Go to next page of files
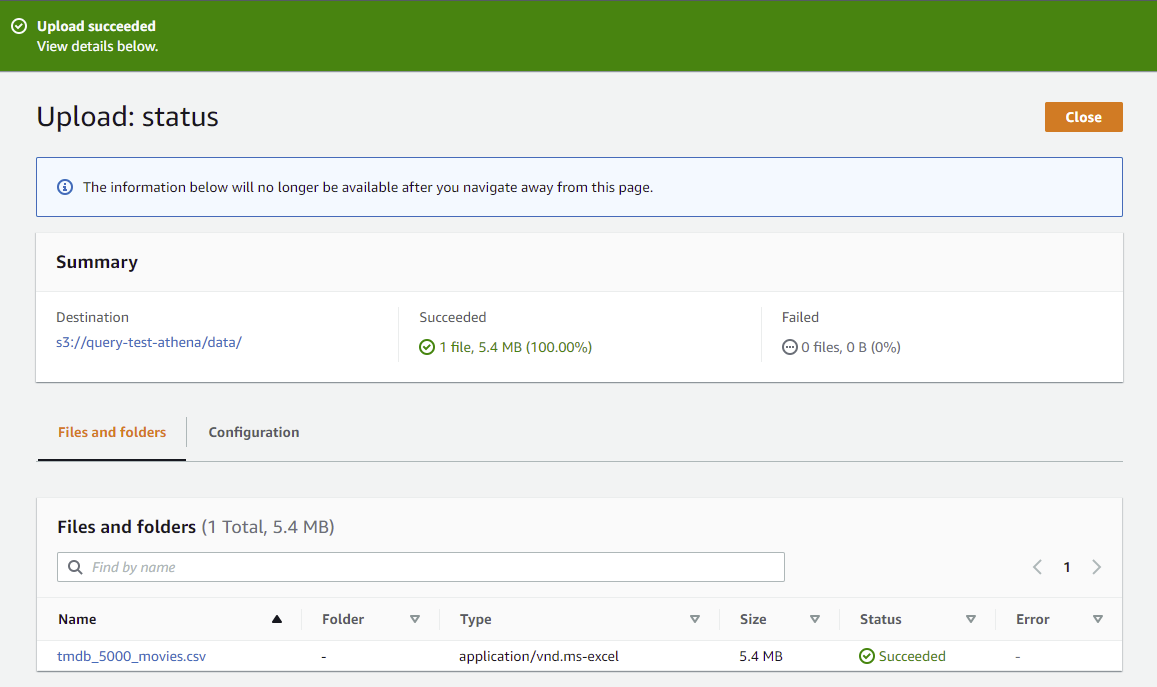This screenshot has height=687, width=1157. click(1097, 567)
